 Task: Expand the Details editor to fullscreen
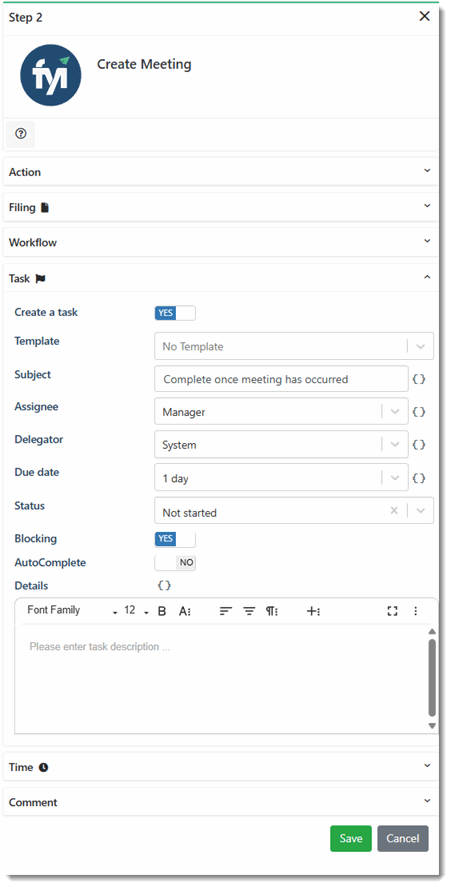click(x=393, y=611)
